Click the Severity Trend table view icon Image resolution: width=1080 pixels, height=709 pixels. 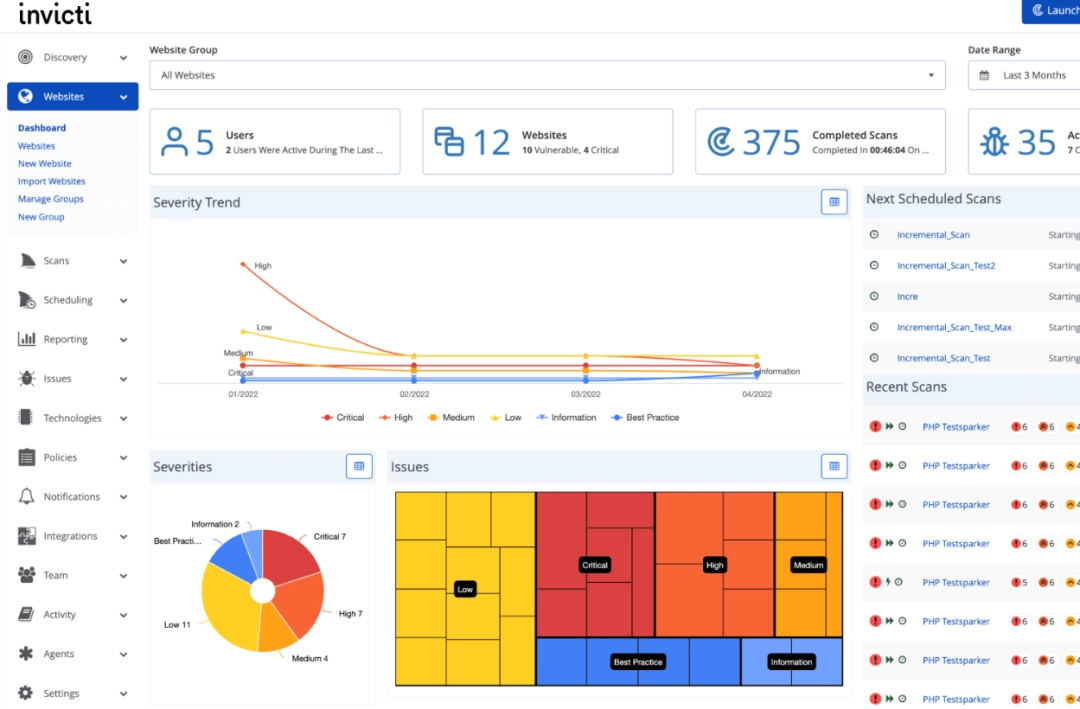point(834,202)
